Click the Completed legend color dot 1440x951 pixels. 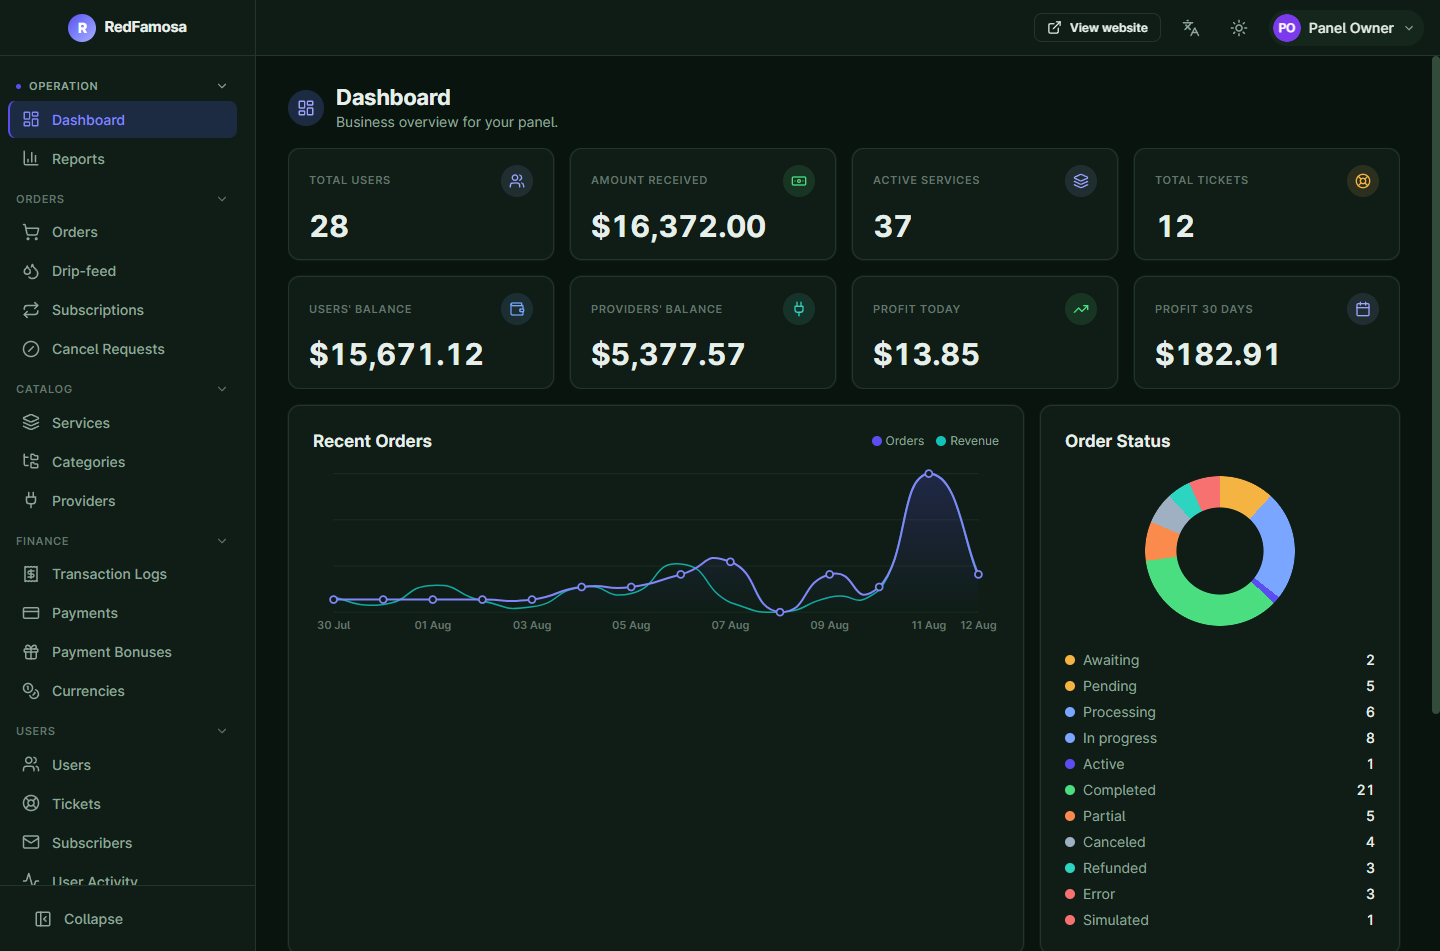1070,790
